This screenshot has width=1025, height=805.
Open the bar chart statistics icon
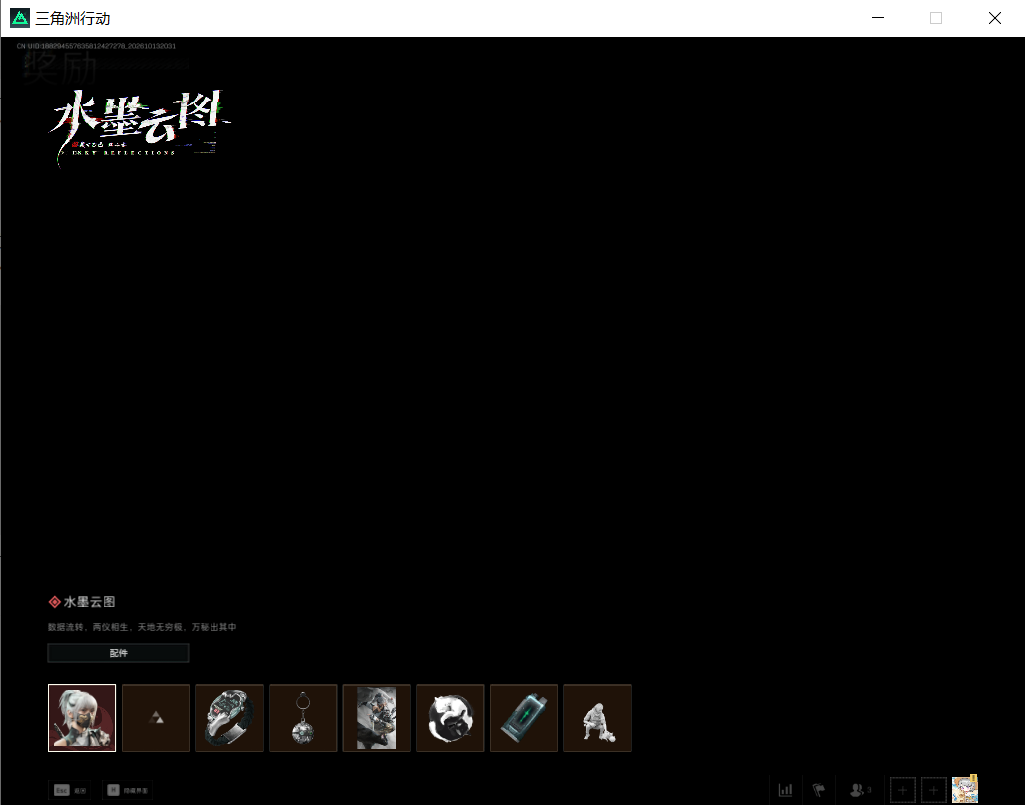786,790
